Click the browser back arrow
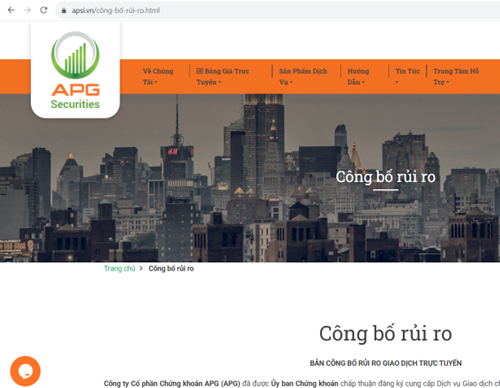The height and width of the screenshot is (388, 500). [11, 10]
